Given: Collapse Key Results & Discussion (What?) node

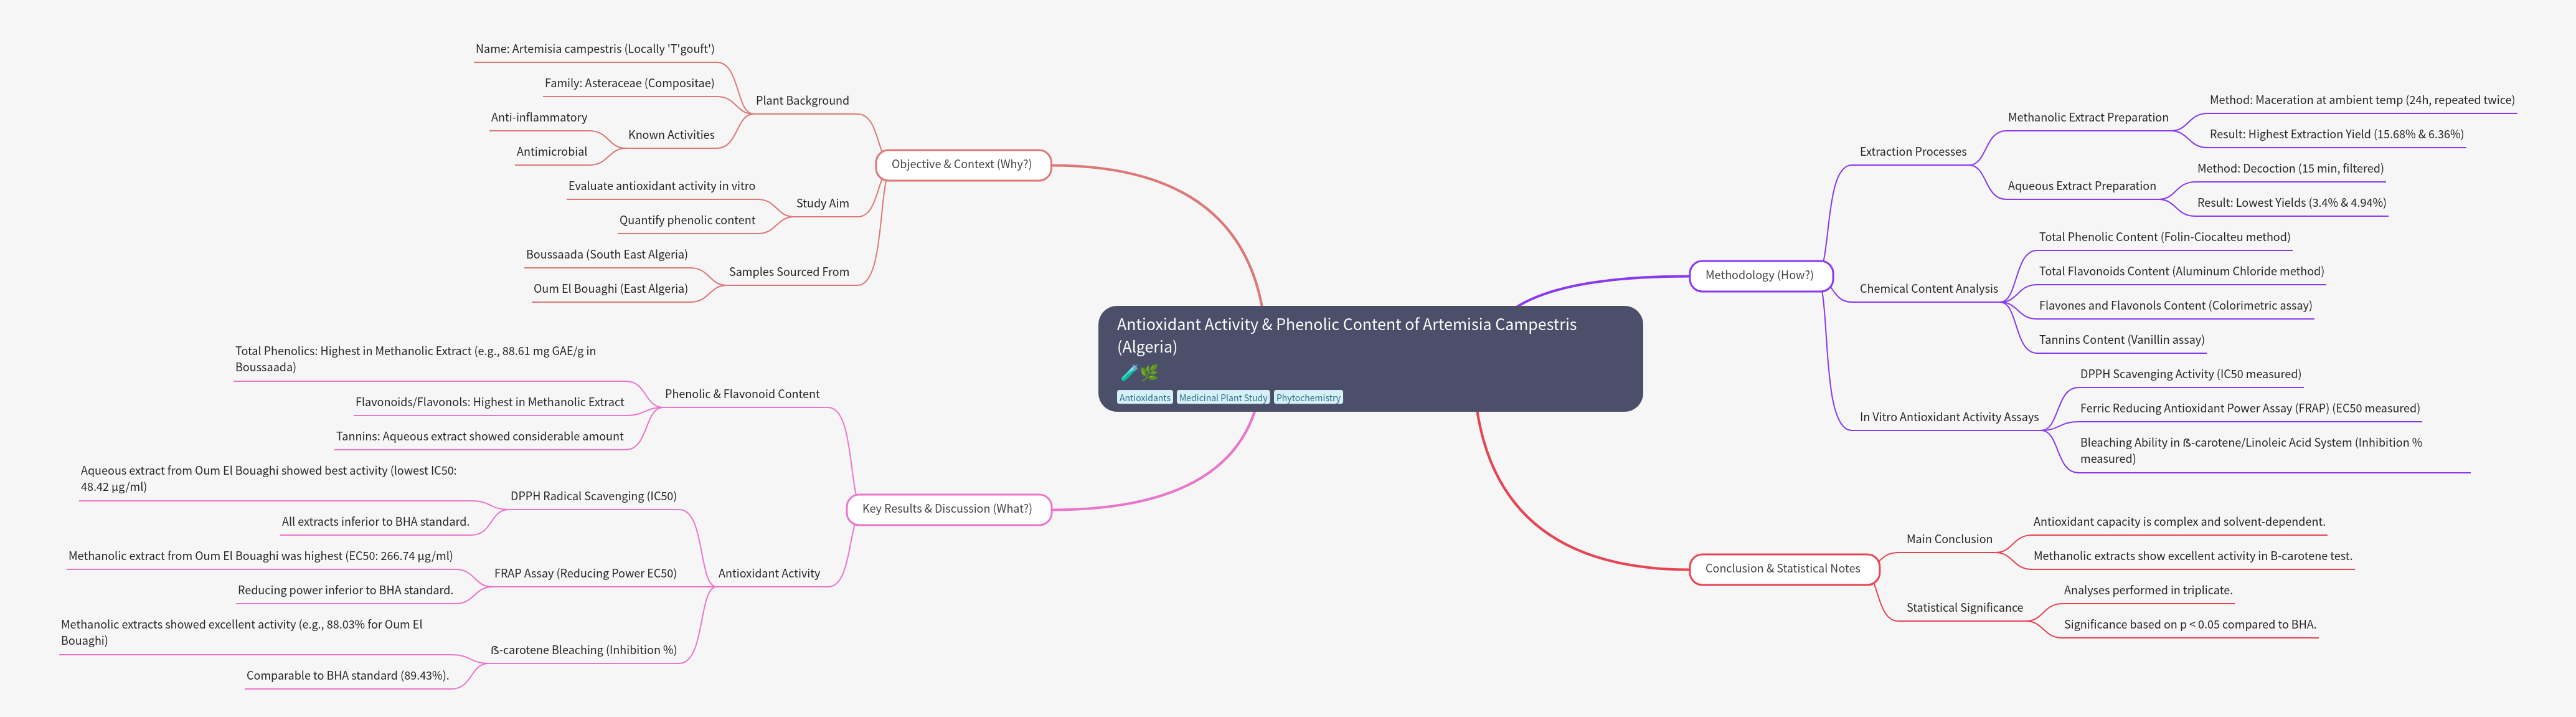Looking at the screenshot, I should 947,509.
